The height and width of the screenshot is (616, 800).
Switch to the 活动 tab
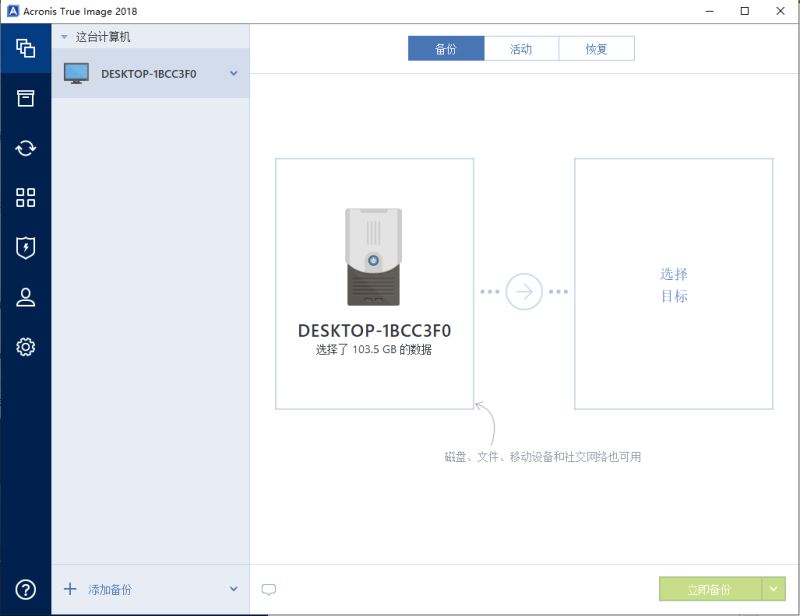(x=521, y=48)
